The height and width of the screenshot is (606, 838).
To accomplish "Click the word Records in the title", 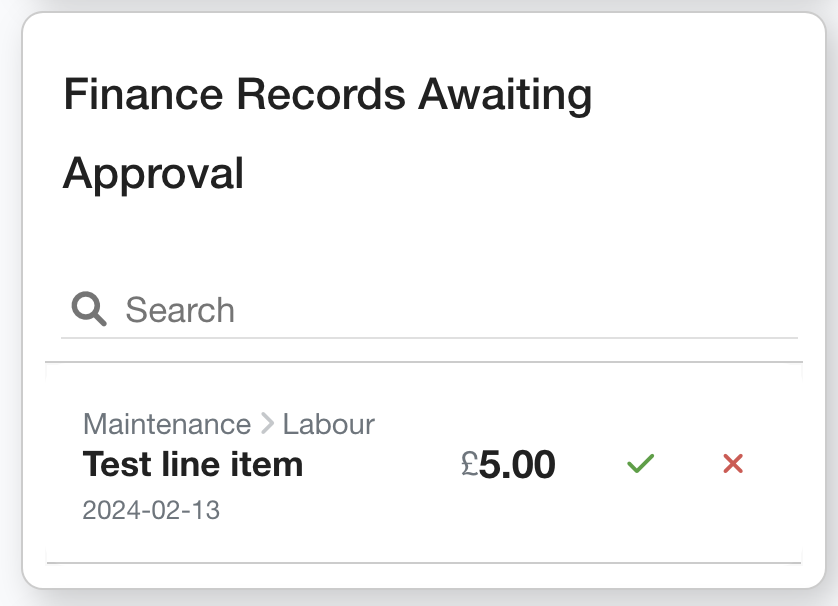I will (x=320, y=96).
